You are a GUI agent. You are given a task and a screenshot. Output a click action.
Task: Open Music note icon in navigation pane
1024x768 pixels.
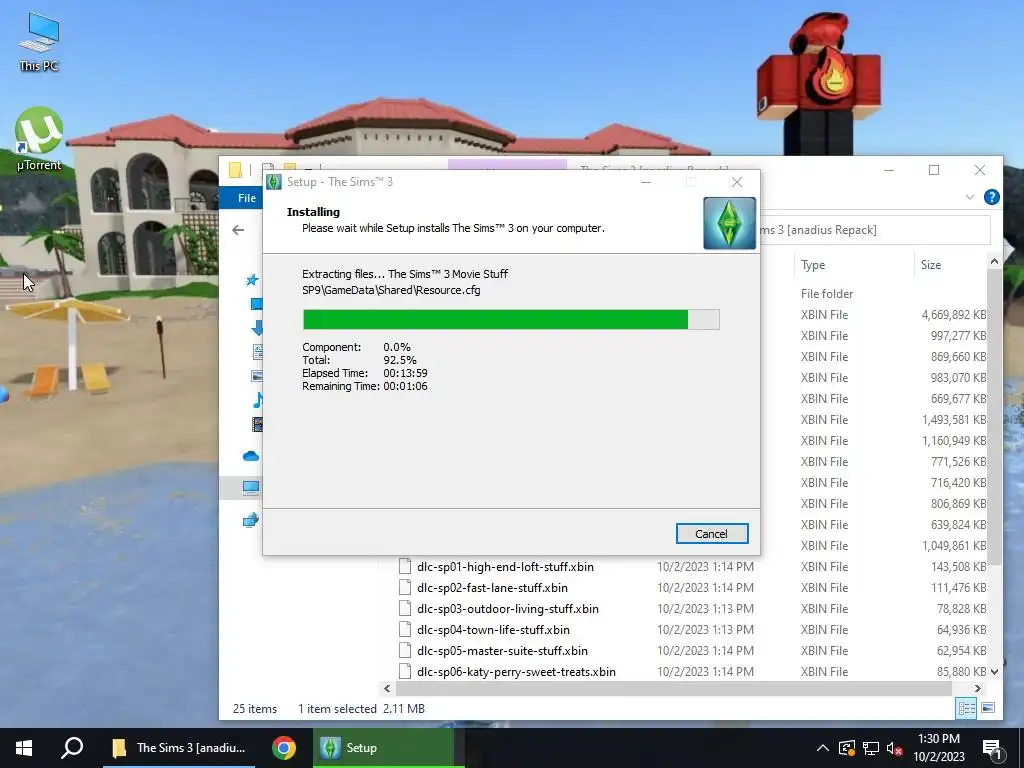pos(258,399)
